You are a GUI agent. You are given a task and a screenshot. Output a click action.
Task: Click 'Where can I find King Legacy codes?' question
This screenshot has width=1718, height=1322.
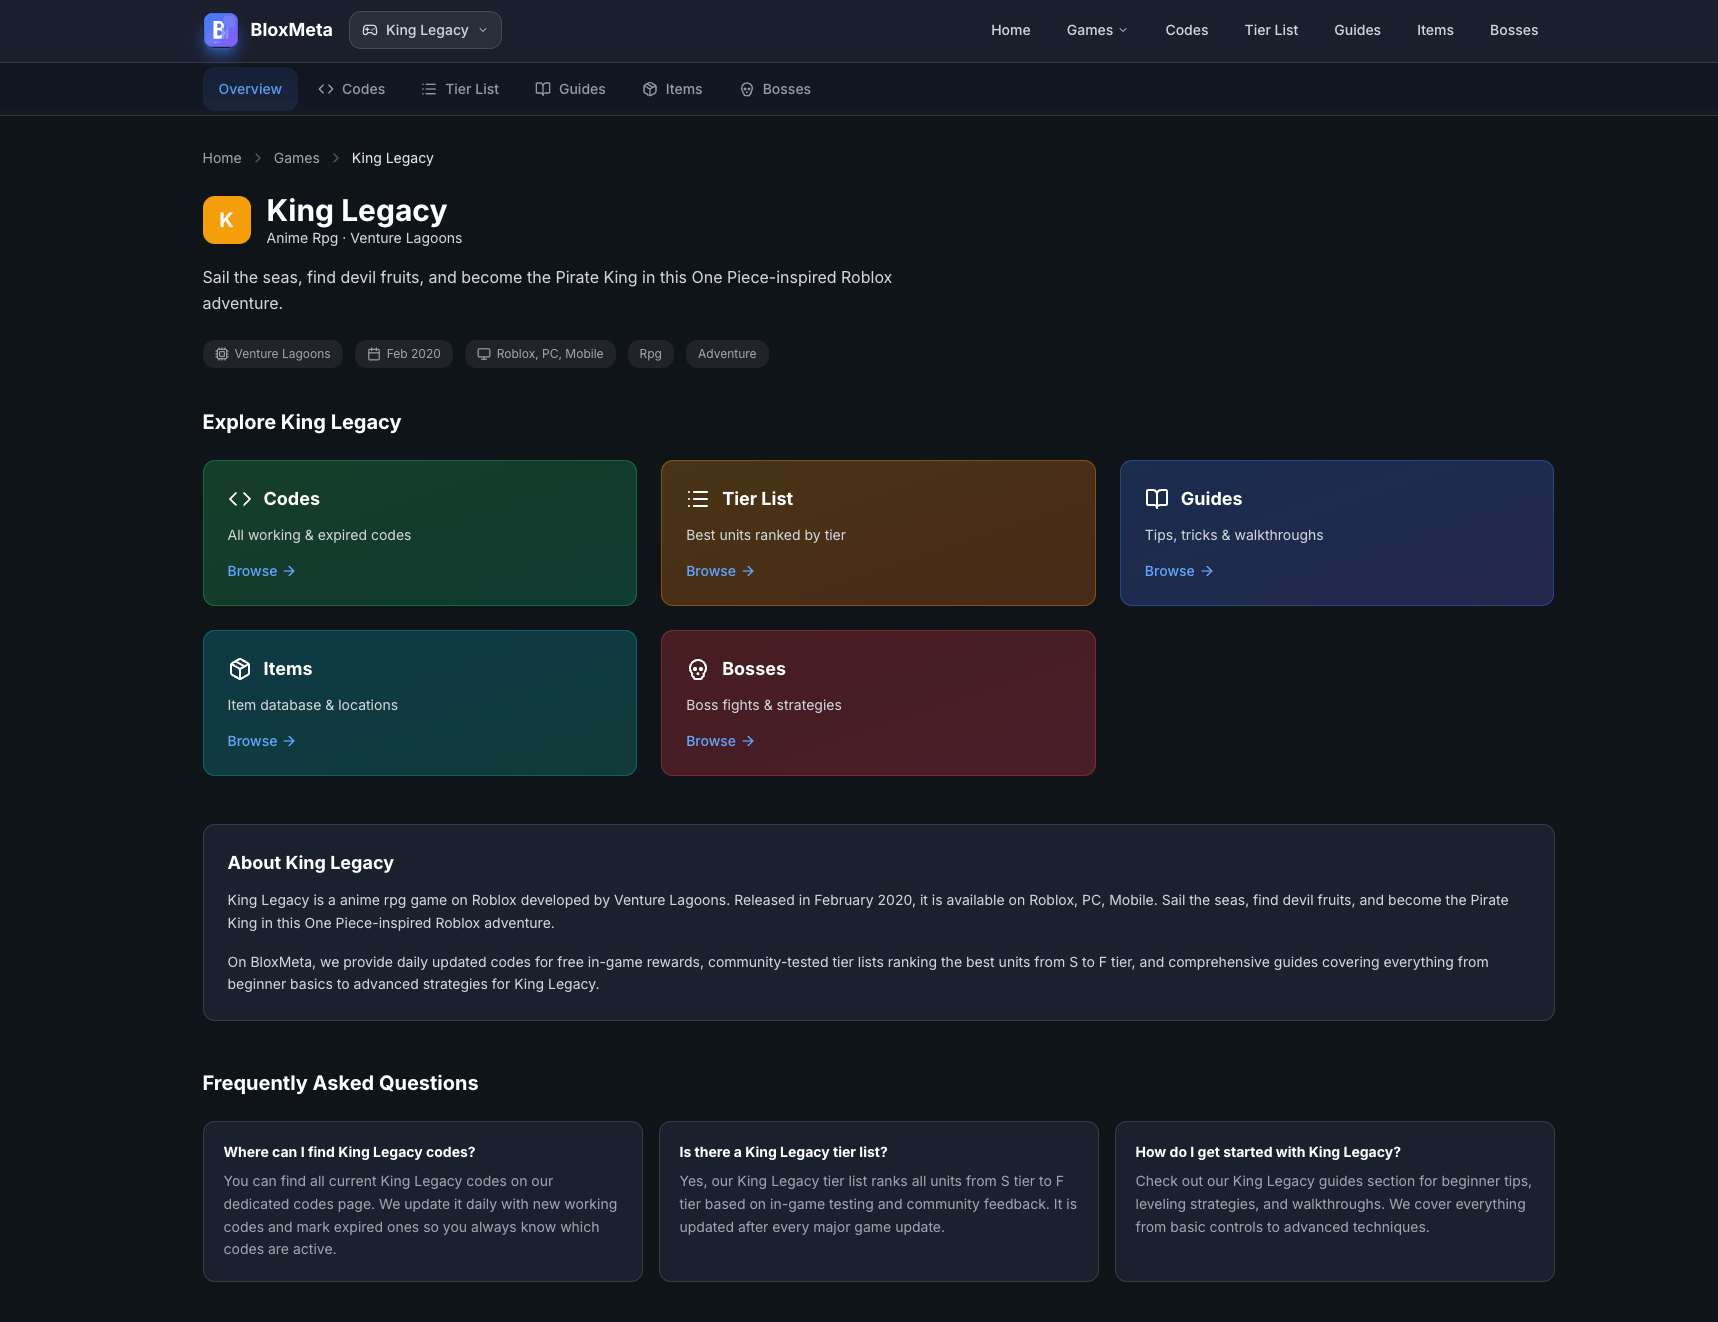[350, 1152]
